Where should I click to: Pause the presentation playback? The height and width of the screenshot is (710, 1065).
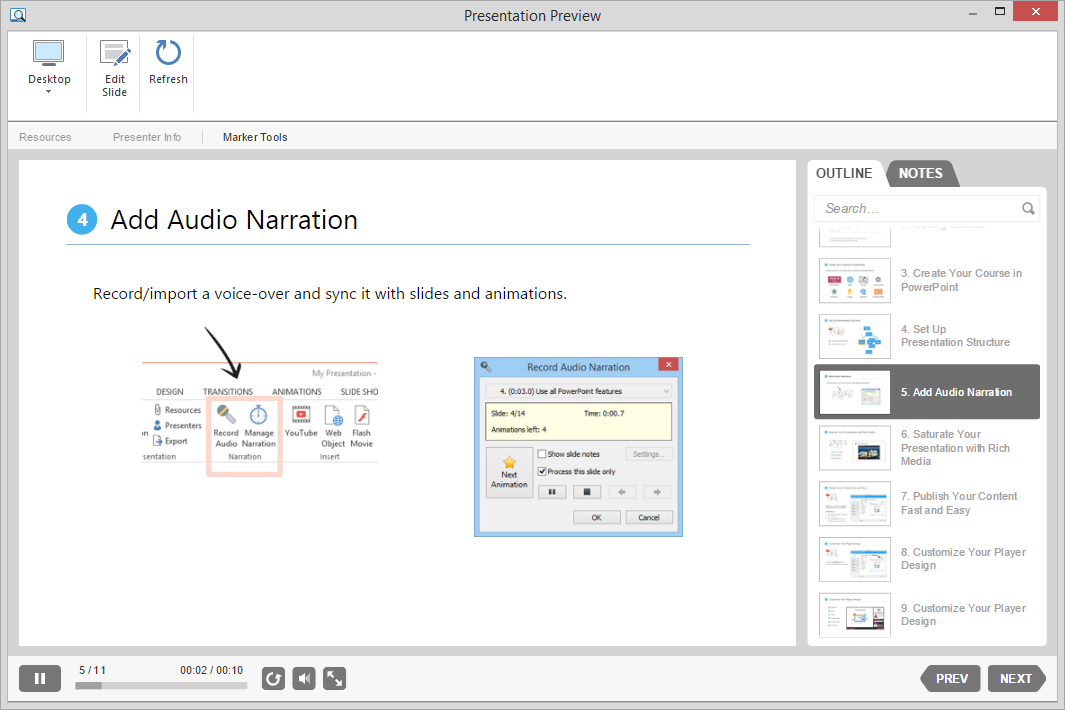pyautogui.click(x=40, y=679)
